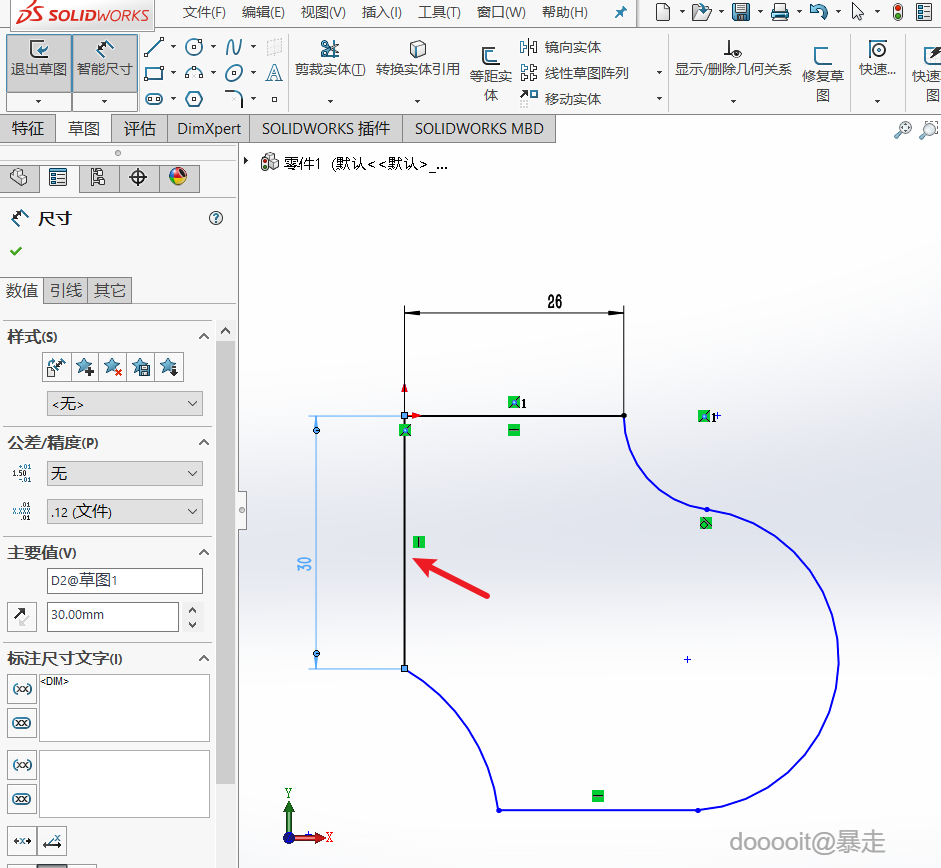The width and height of the screenshot is (941, 868).
Task: Click the New document icon
Action: pyautogui.click(x=663, y=12)
